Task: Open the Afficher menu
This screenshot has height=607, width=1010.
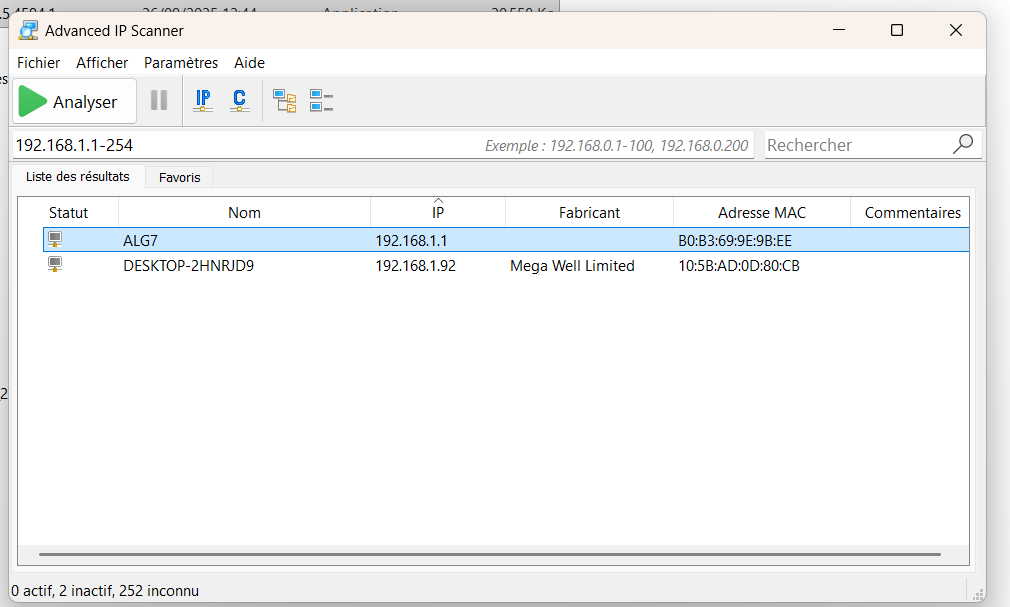Action: coord(102,62)
